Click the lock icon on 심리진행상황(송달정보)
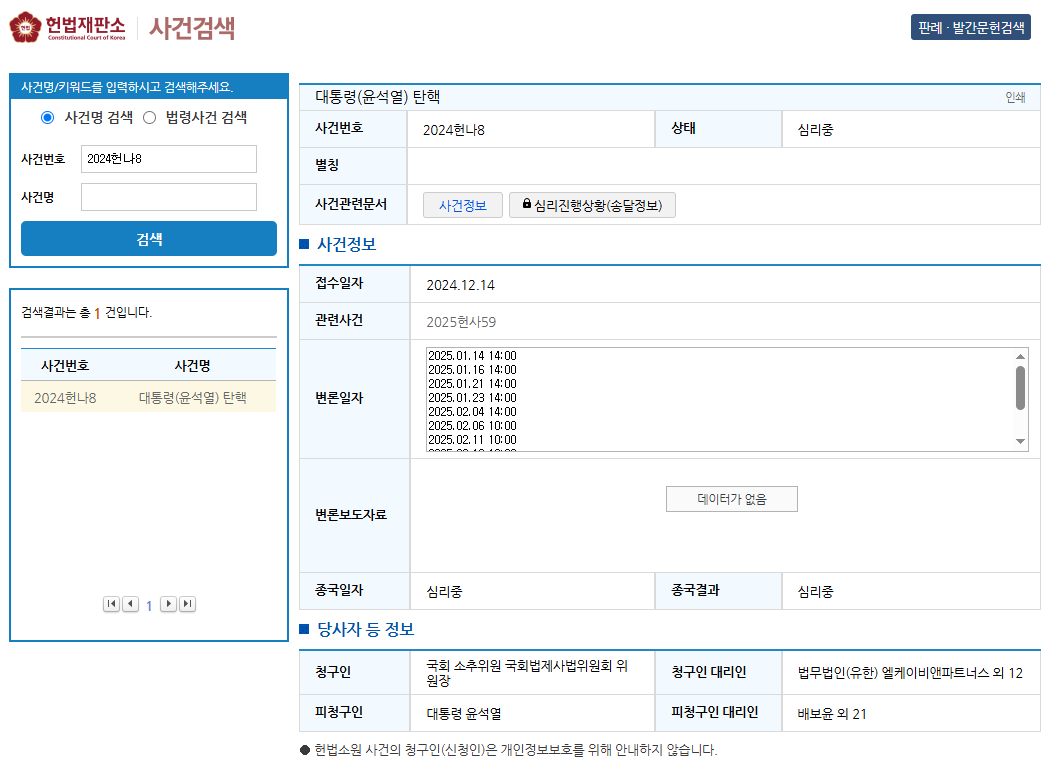 coord(528,205)
